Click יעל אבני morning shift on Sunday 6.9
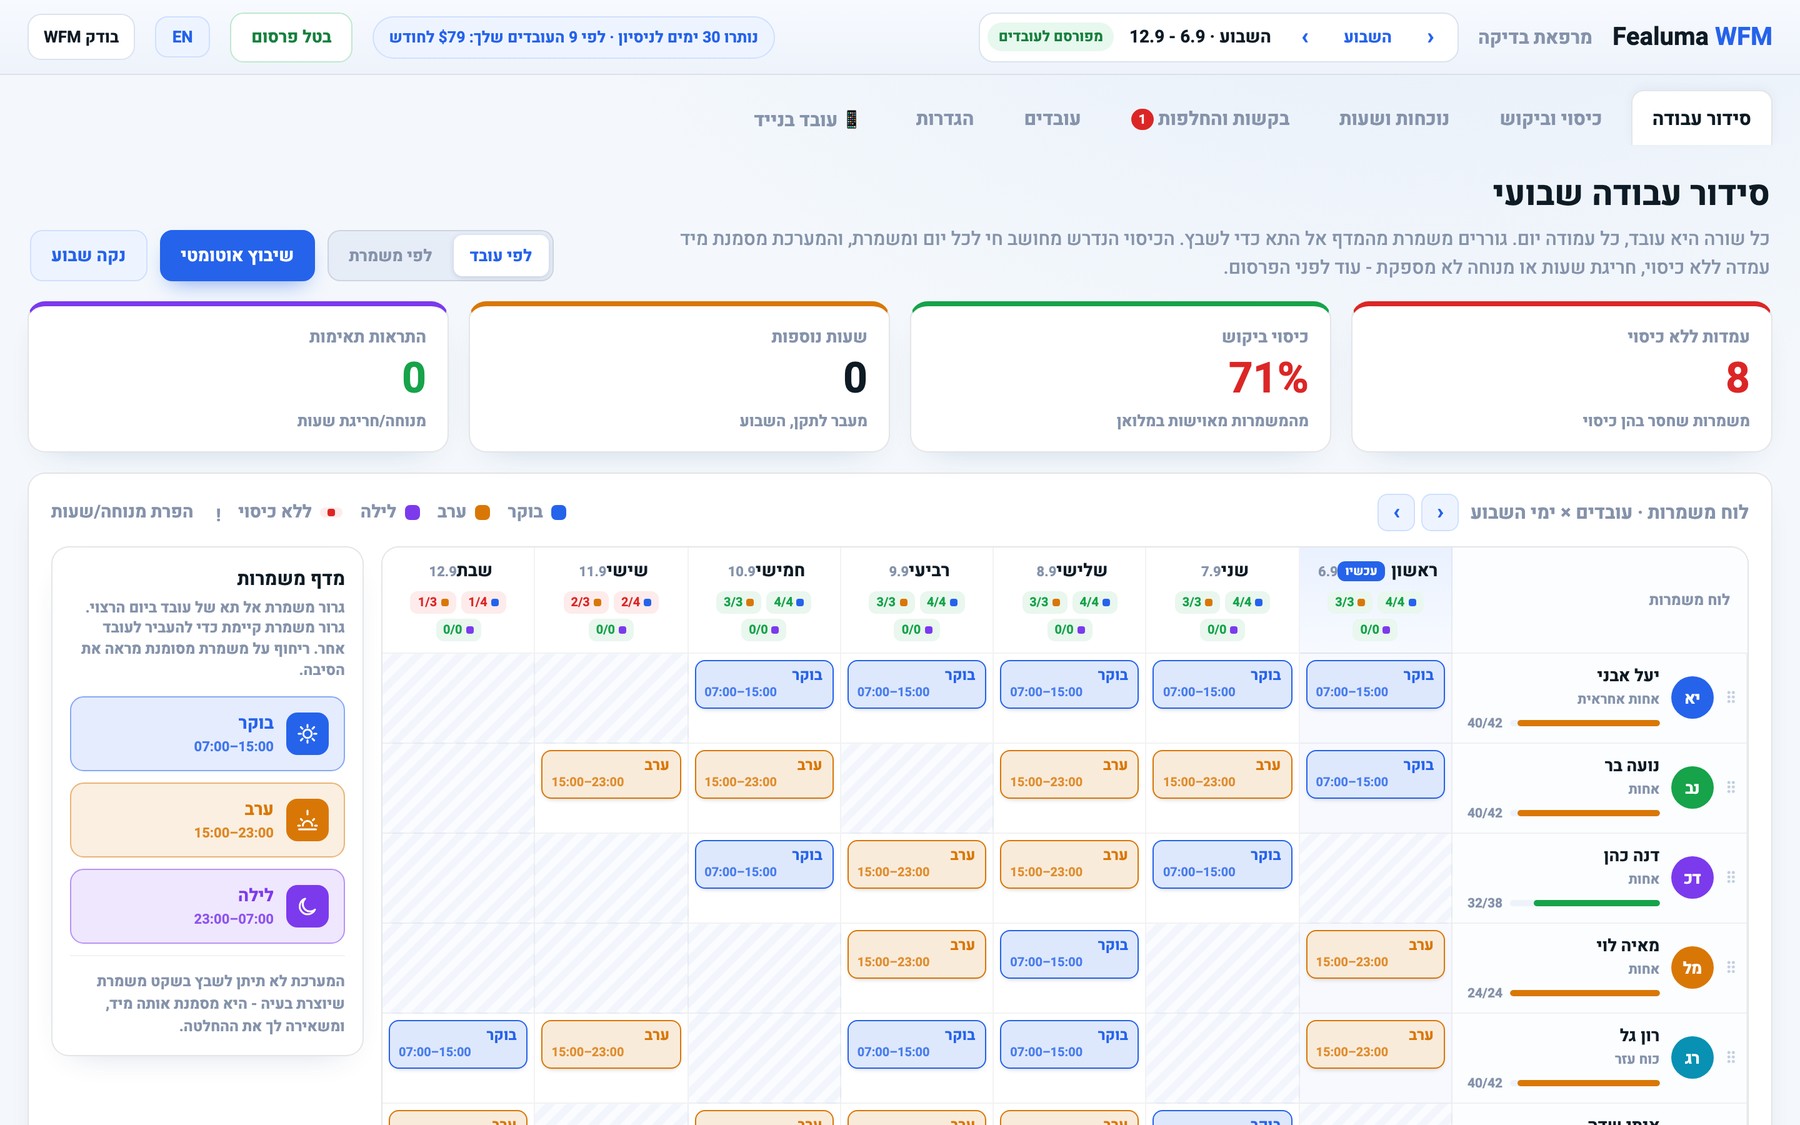The image size is (1800, 1125). [1375, 684]
